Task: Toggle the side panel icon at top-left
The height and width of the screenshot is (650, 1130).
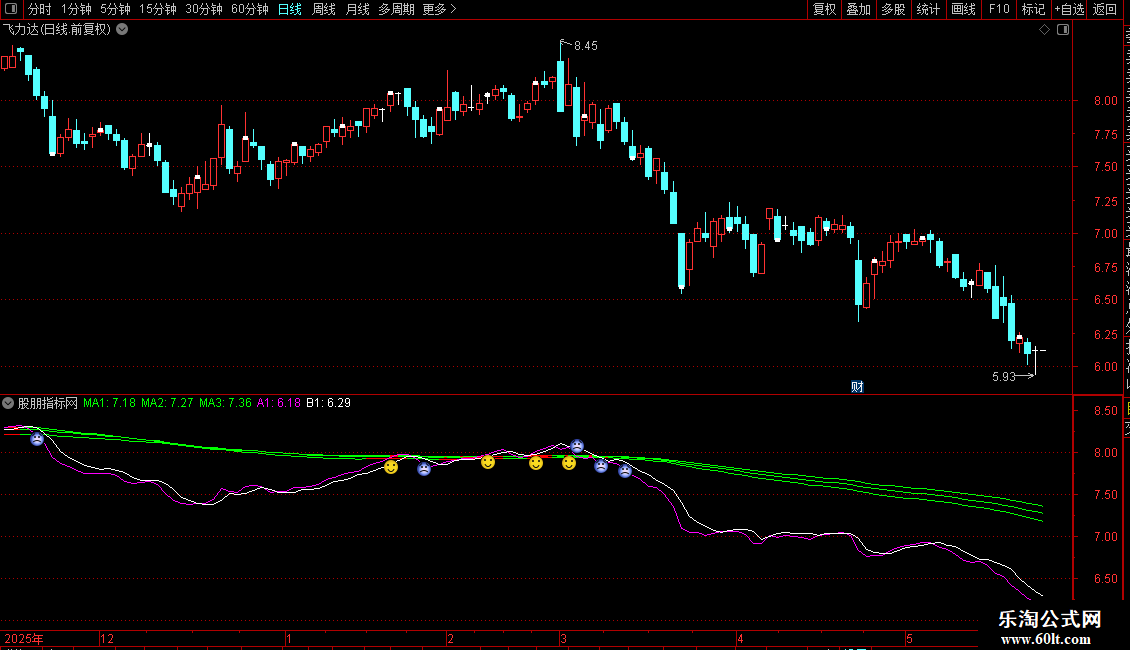Action: (x=11, y=9)
